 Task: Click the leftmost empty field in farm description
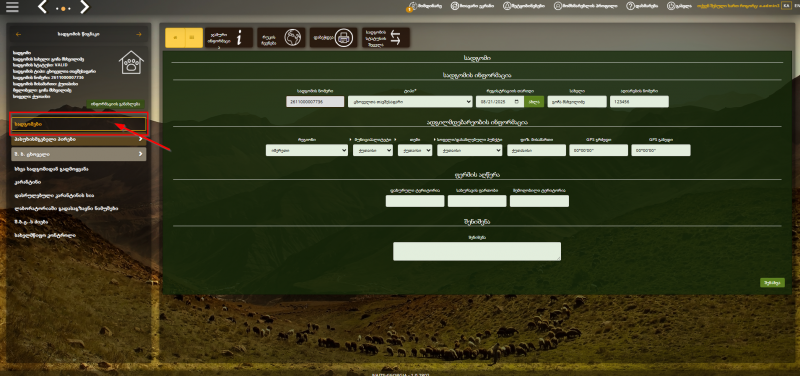(x=415, y=201)
